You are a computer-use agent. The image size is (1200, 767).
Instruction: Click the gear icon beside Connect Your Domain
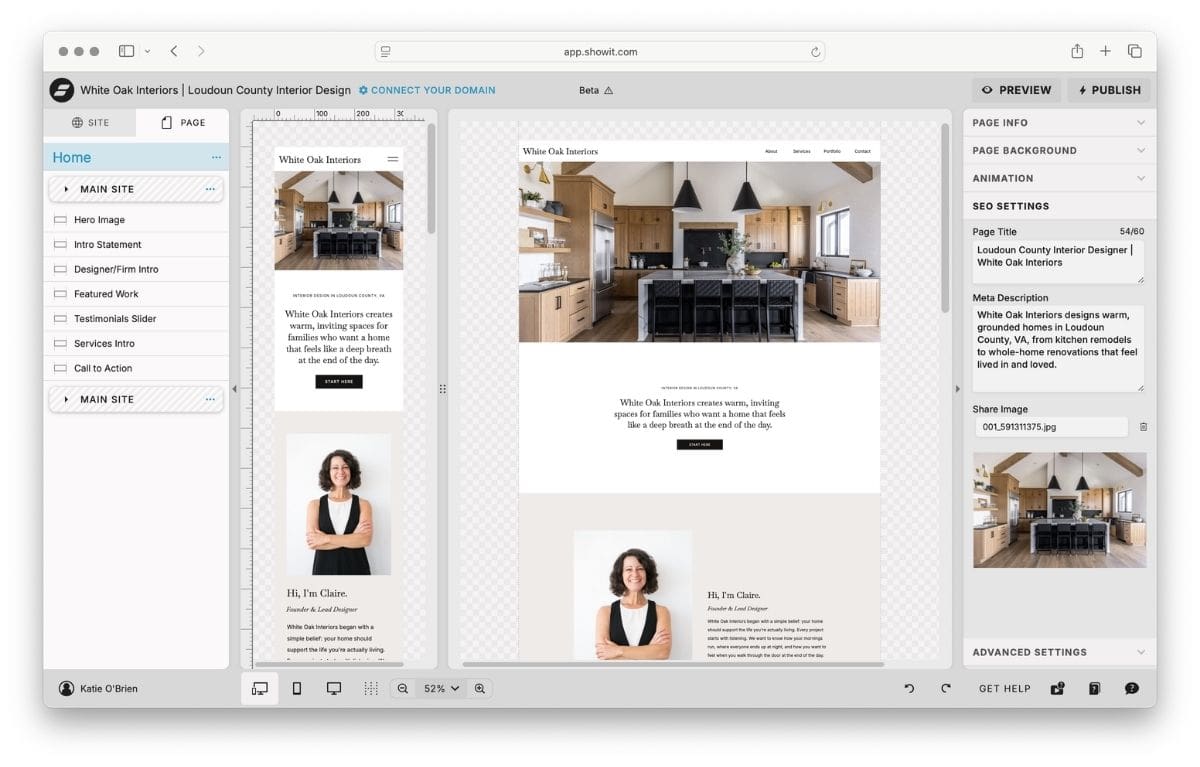pyautogui.click(x=363, y=90)
